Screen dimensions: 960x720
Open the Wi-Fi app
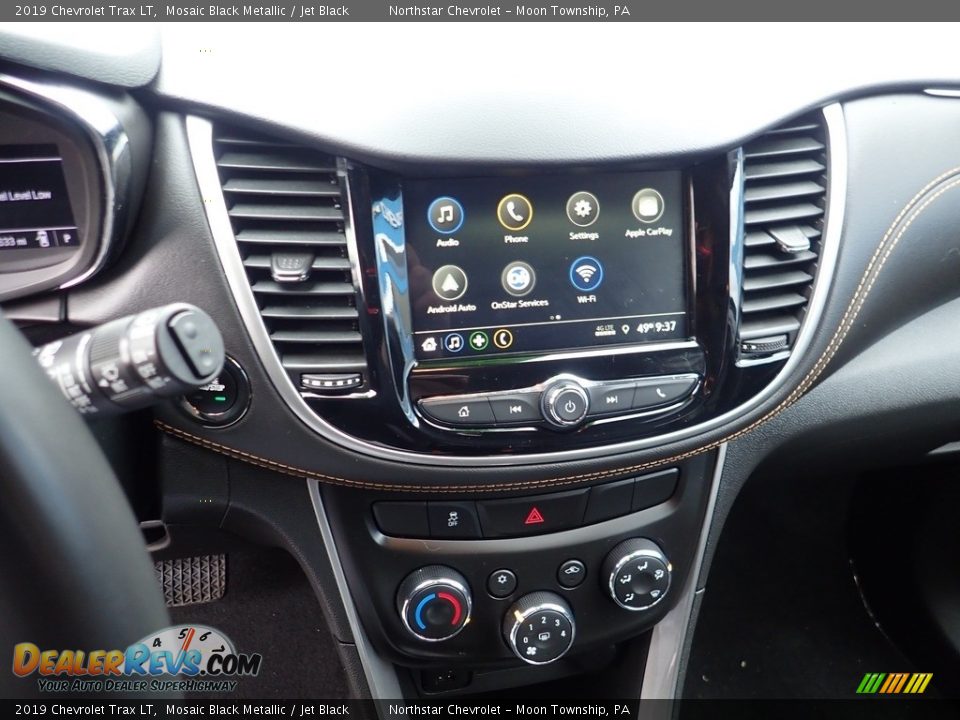(586, 274)
